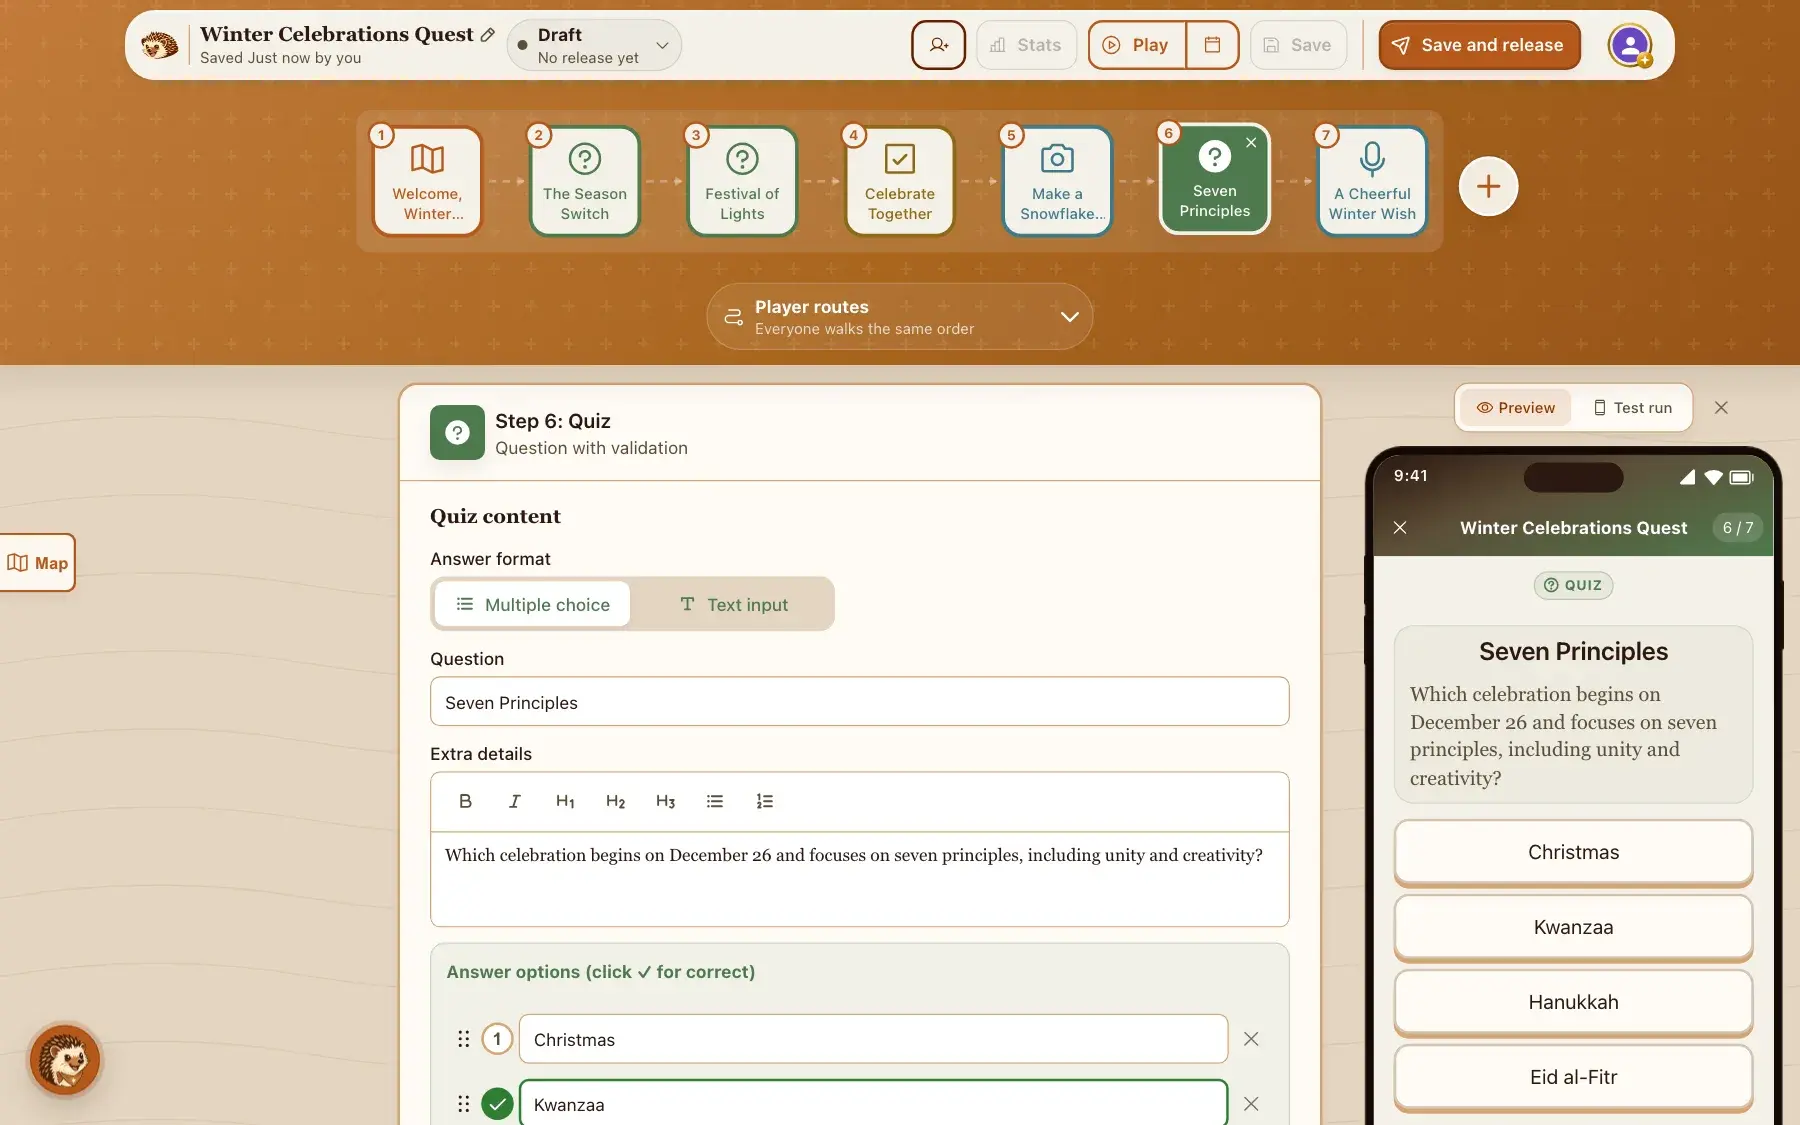Click the Play button
This screenshot has width=1800, height=1125.
pyautogui.click(x=1137, y=45)
